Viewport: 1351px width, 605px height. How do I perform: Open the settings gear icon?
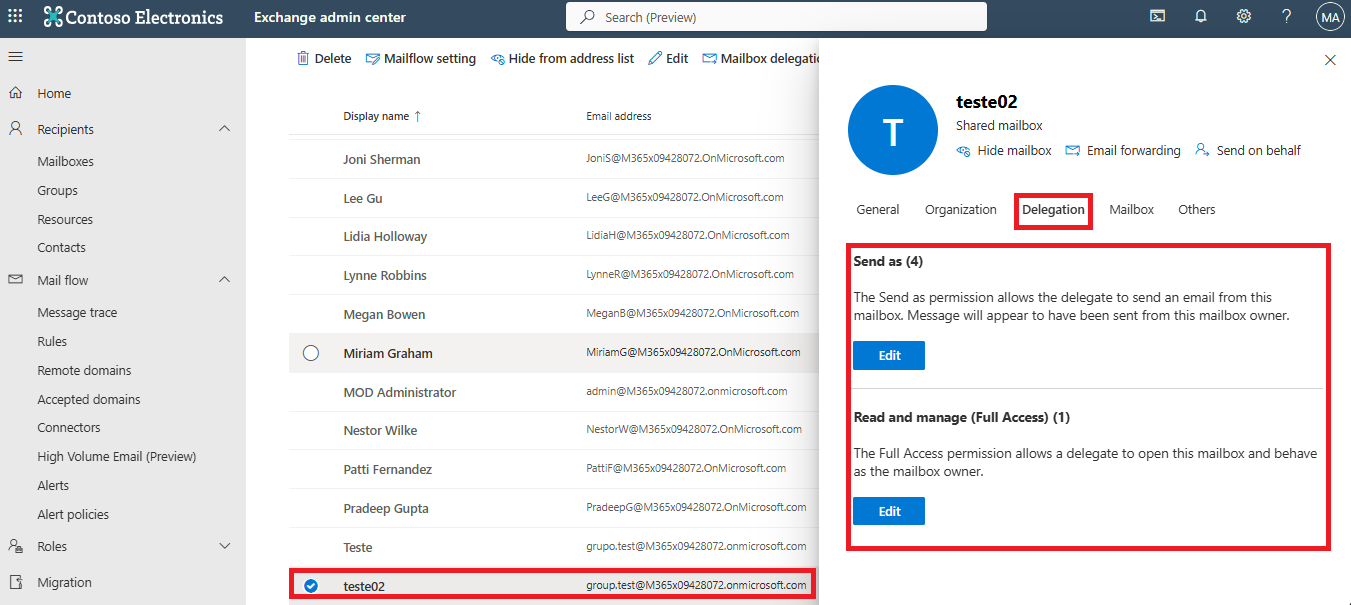point(1244,17)
